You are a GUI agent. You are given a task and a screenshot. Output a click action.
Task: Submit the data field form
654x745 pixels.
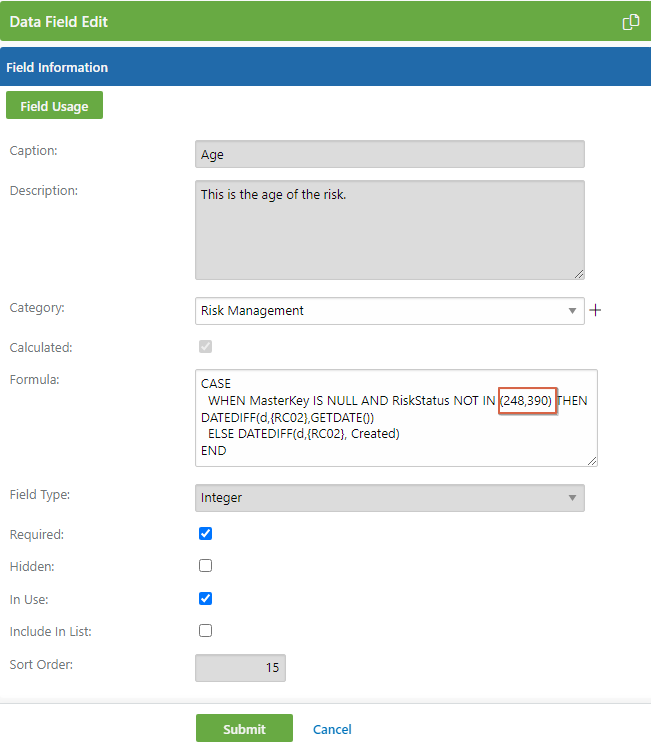pyautogui.click(x=244, y=728)
